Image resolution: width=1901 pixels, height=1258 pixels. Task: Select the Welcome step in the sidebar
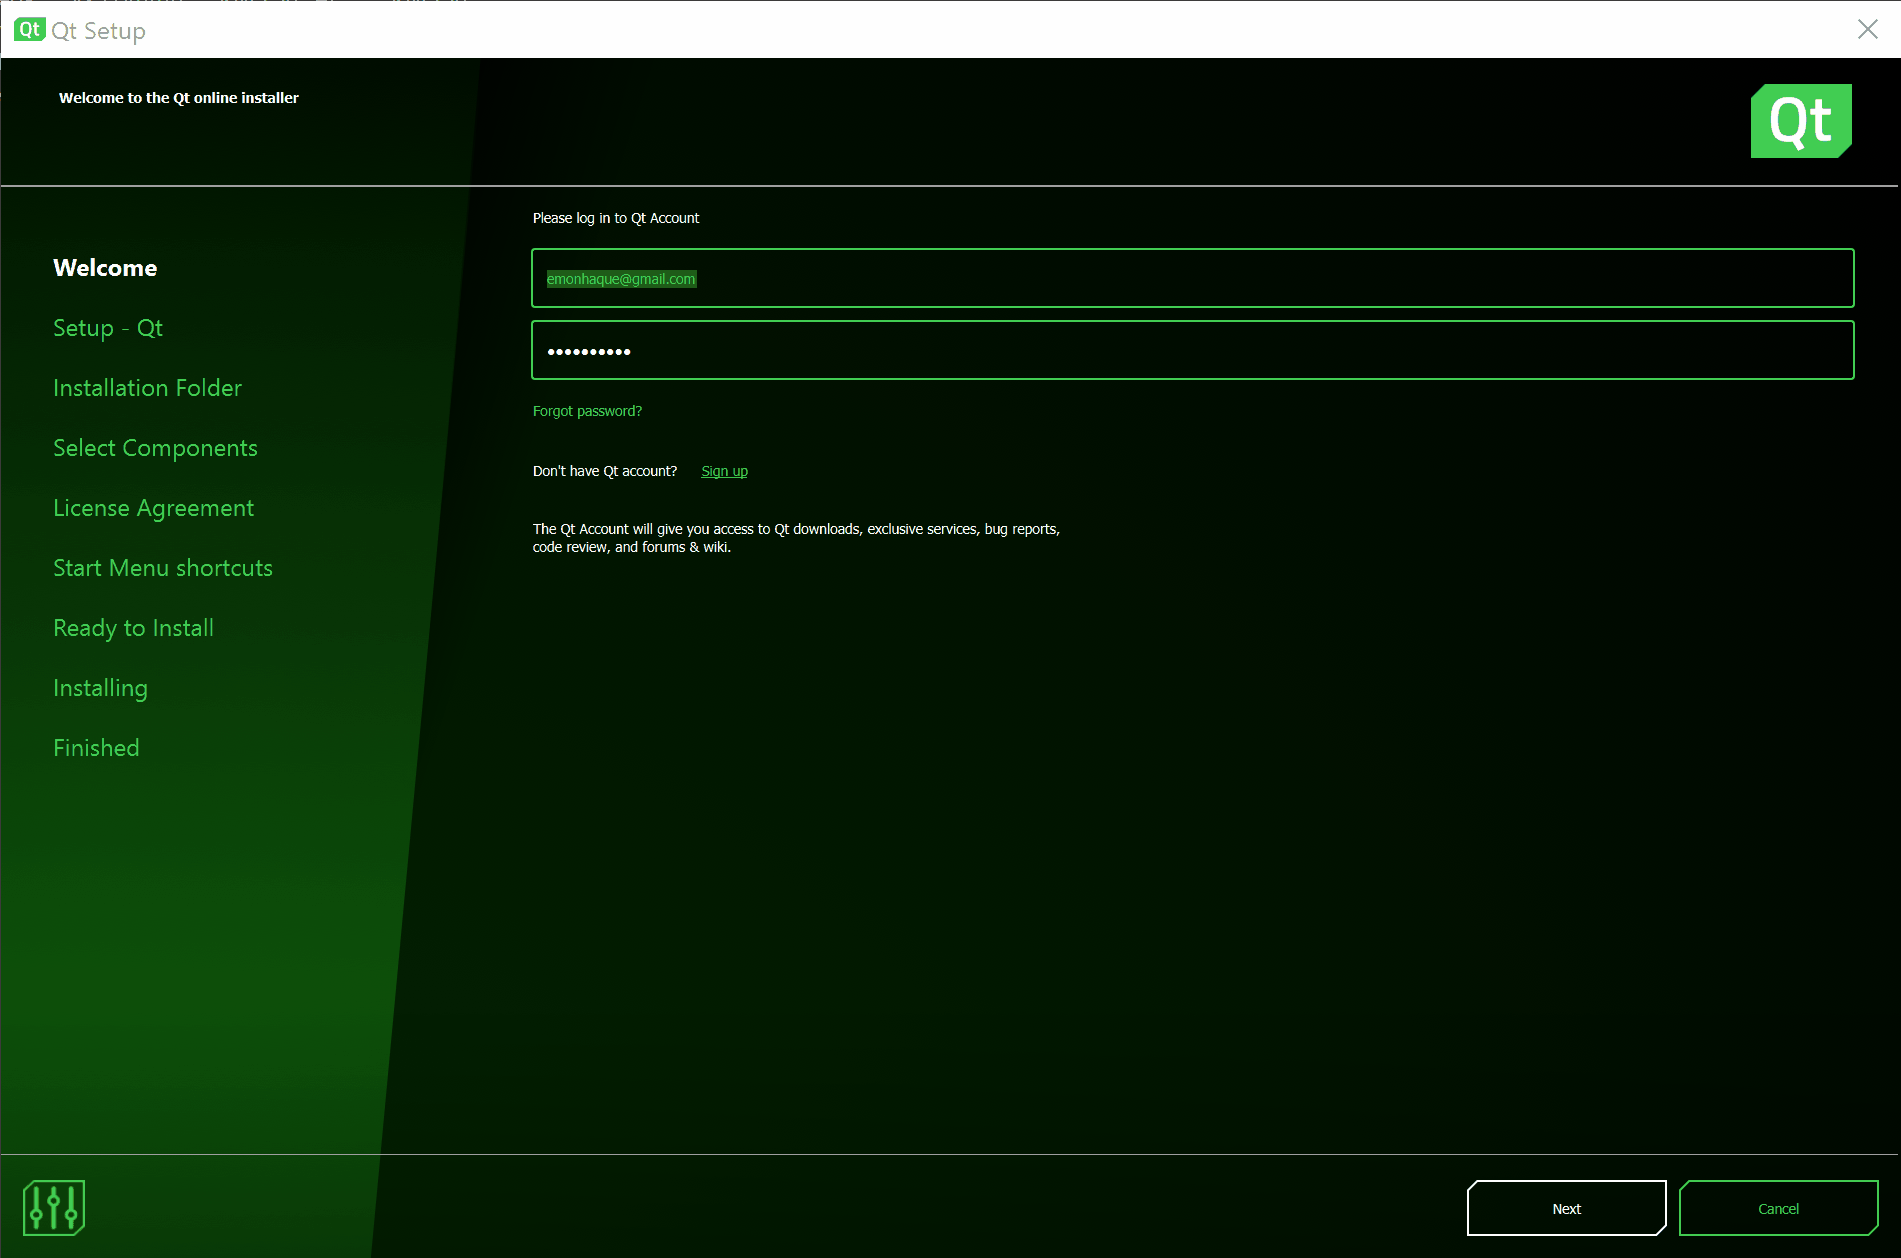coord(105,267)
